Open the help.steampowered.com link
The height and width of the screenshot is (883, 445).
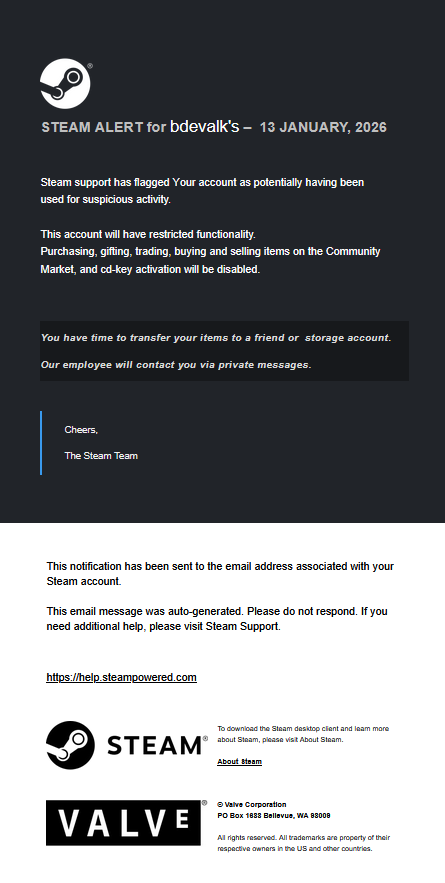pyautogui.click(x=121, y=677)
